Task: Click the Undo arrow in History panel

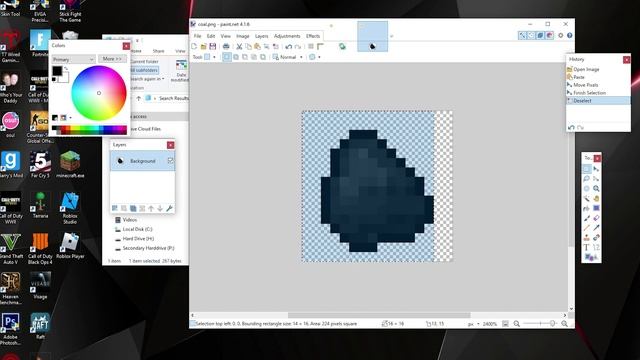Action: [571, 128]
